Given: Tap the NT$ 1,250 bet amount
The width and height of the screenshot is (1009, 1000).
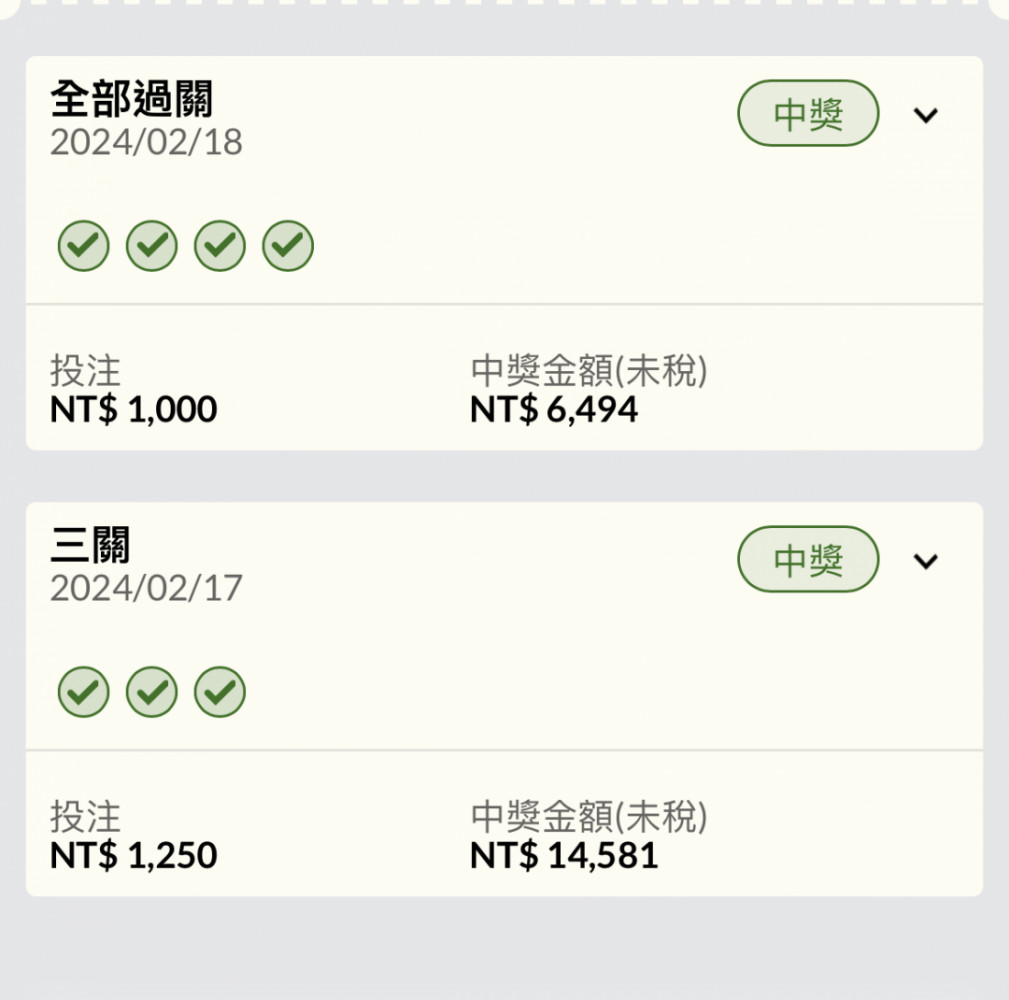Looking at the screenshot, I should [x=134, y=855].
